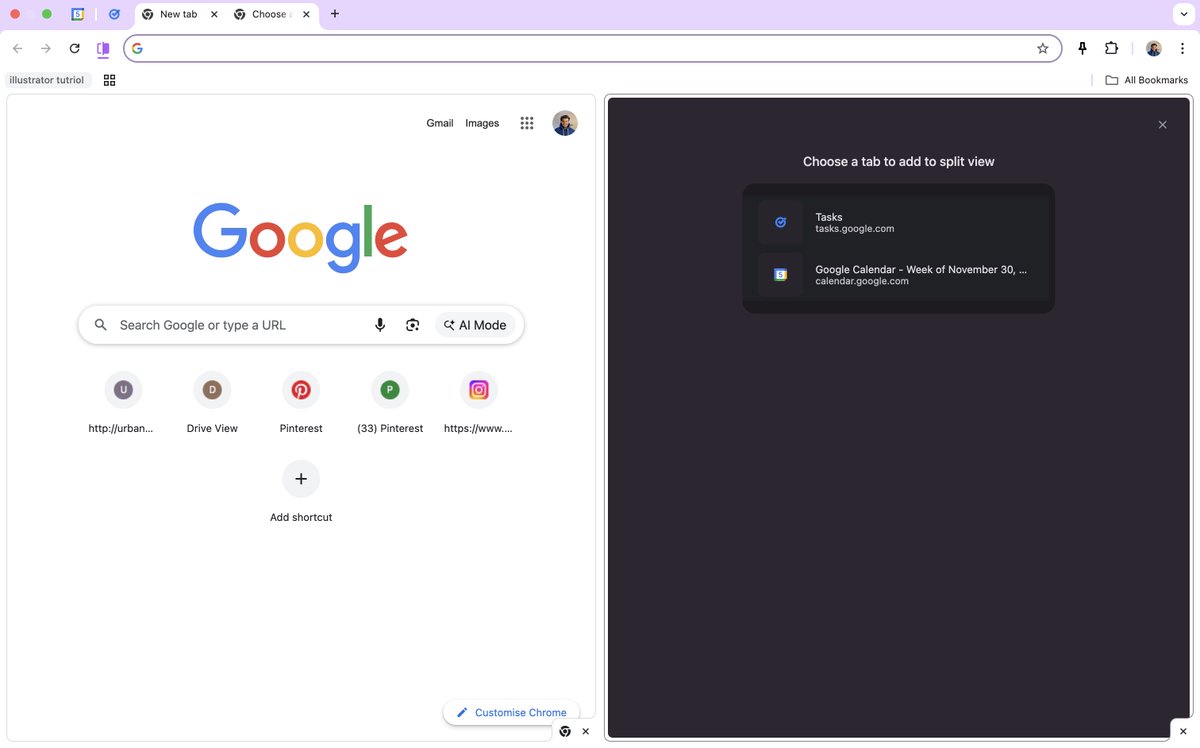The height and width of the screenshot is (748, 1200).
Task: Click the magnifier icon in search box
Action: [x=100, y=325]
